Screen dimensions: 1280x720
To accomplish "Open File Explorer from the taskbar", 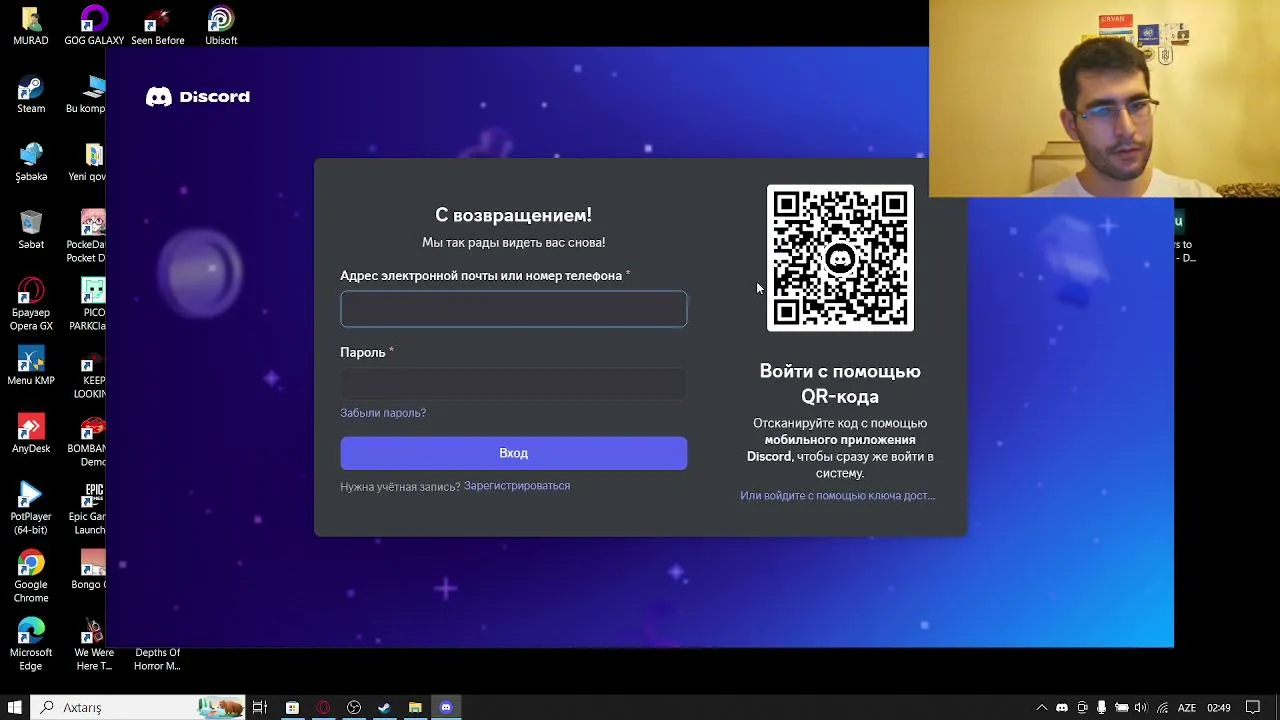I will point(415,708).
